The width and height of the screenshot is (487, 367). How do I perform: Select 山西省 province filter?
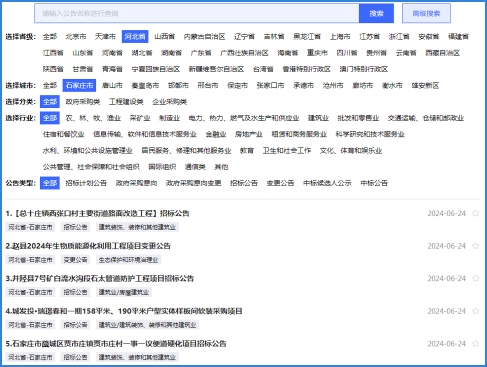pos(165,36)
